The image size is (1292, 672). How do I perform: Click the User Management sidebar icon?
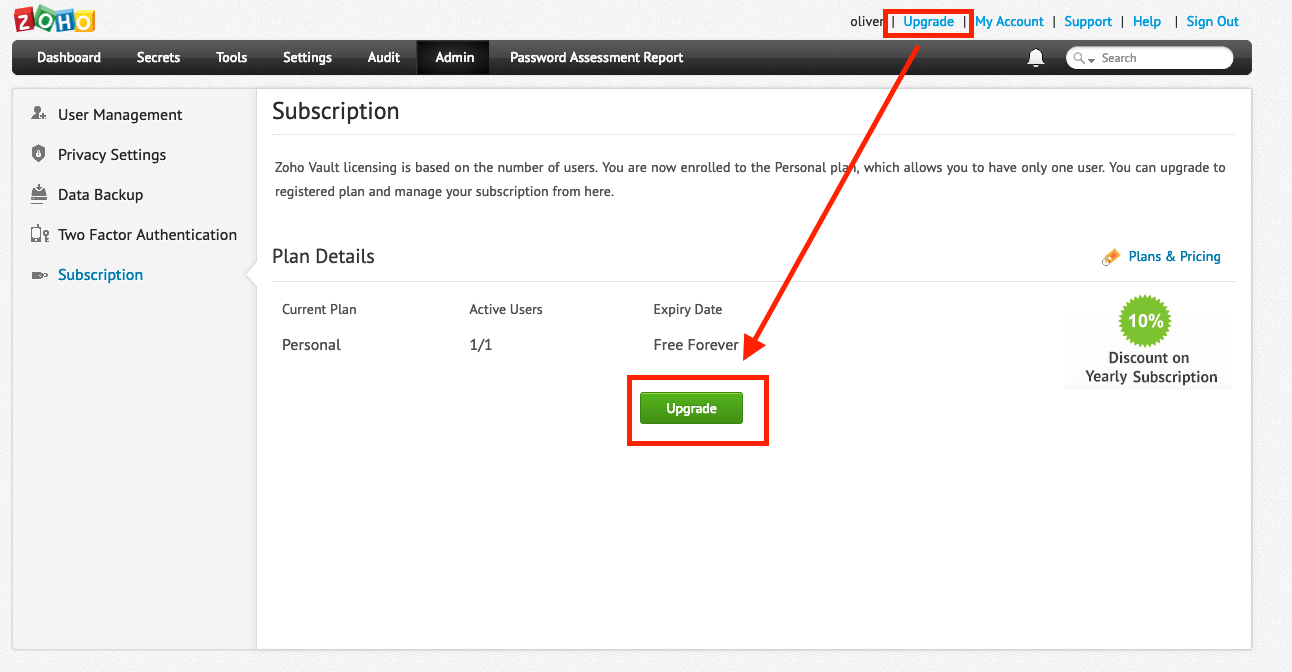[39, 114]
